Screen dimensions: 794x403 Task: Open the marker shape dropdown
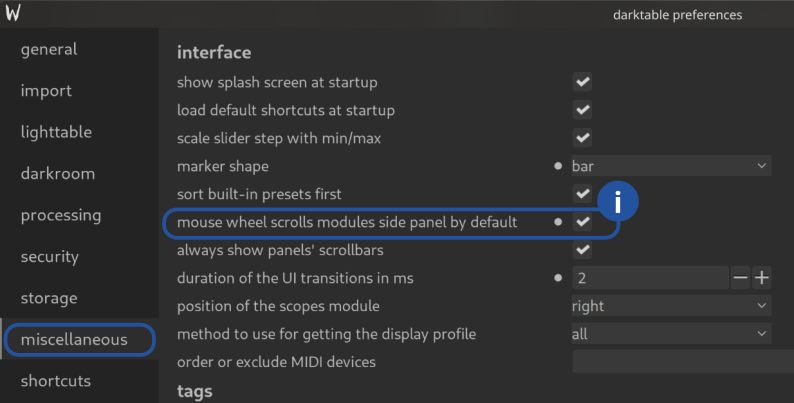[670, 166]
